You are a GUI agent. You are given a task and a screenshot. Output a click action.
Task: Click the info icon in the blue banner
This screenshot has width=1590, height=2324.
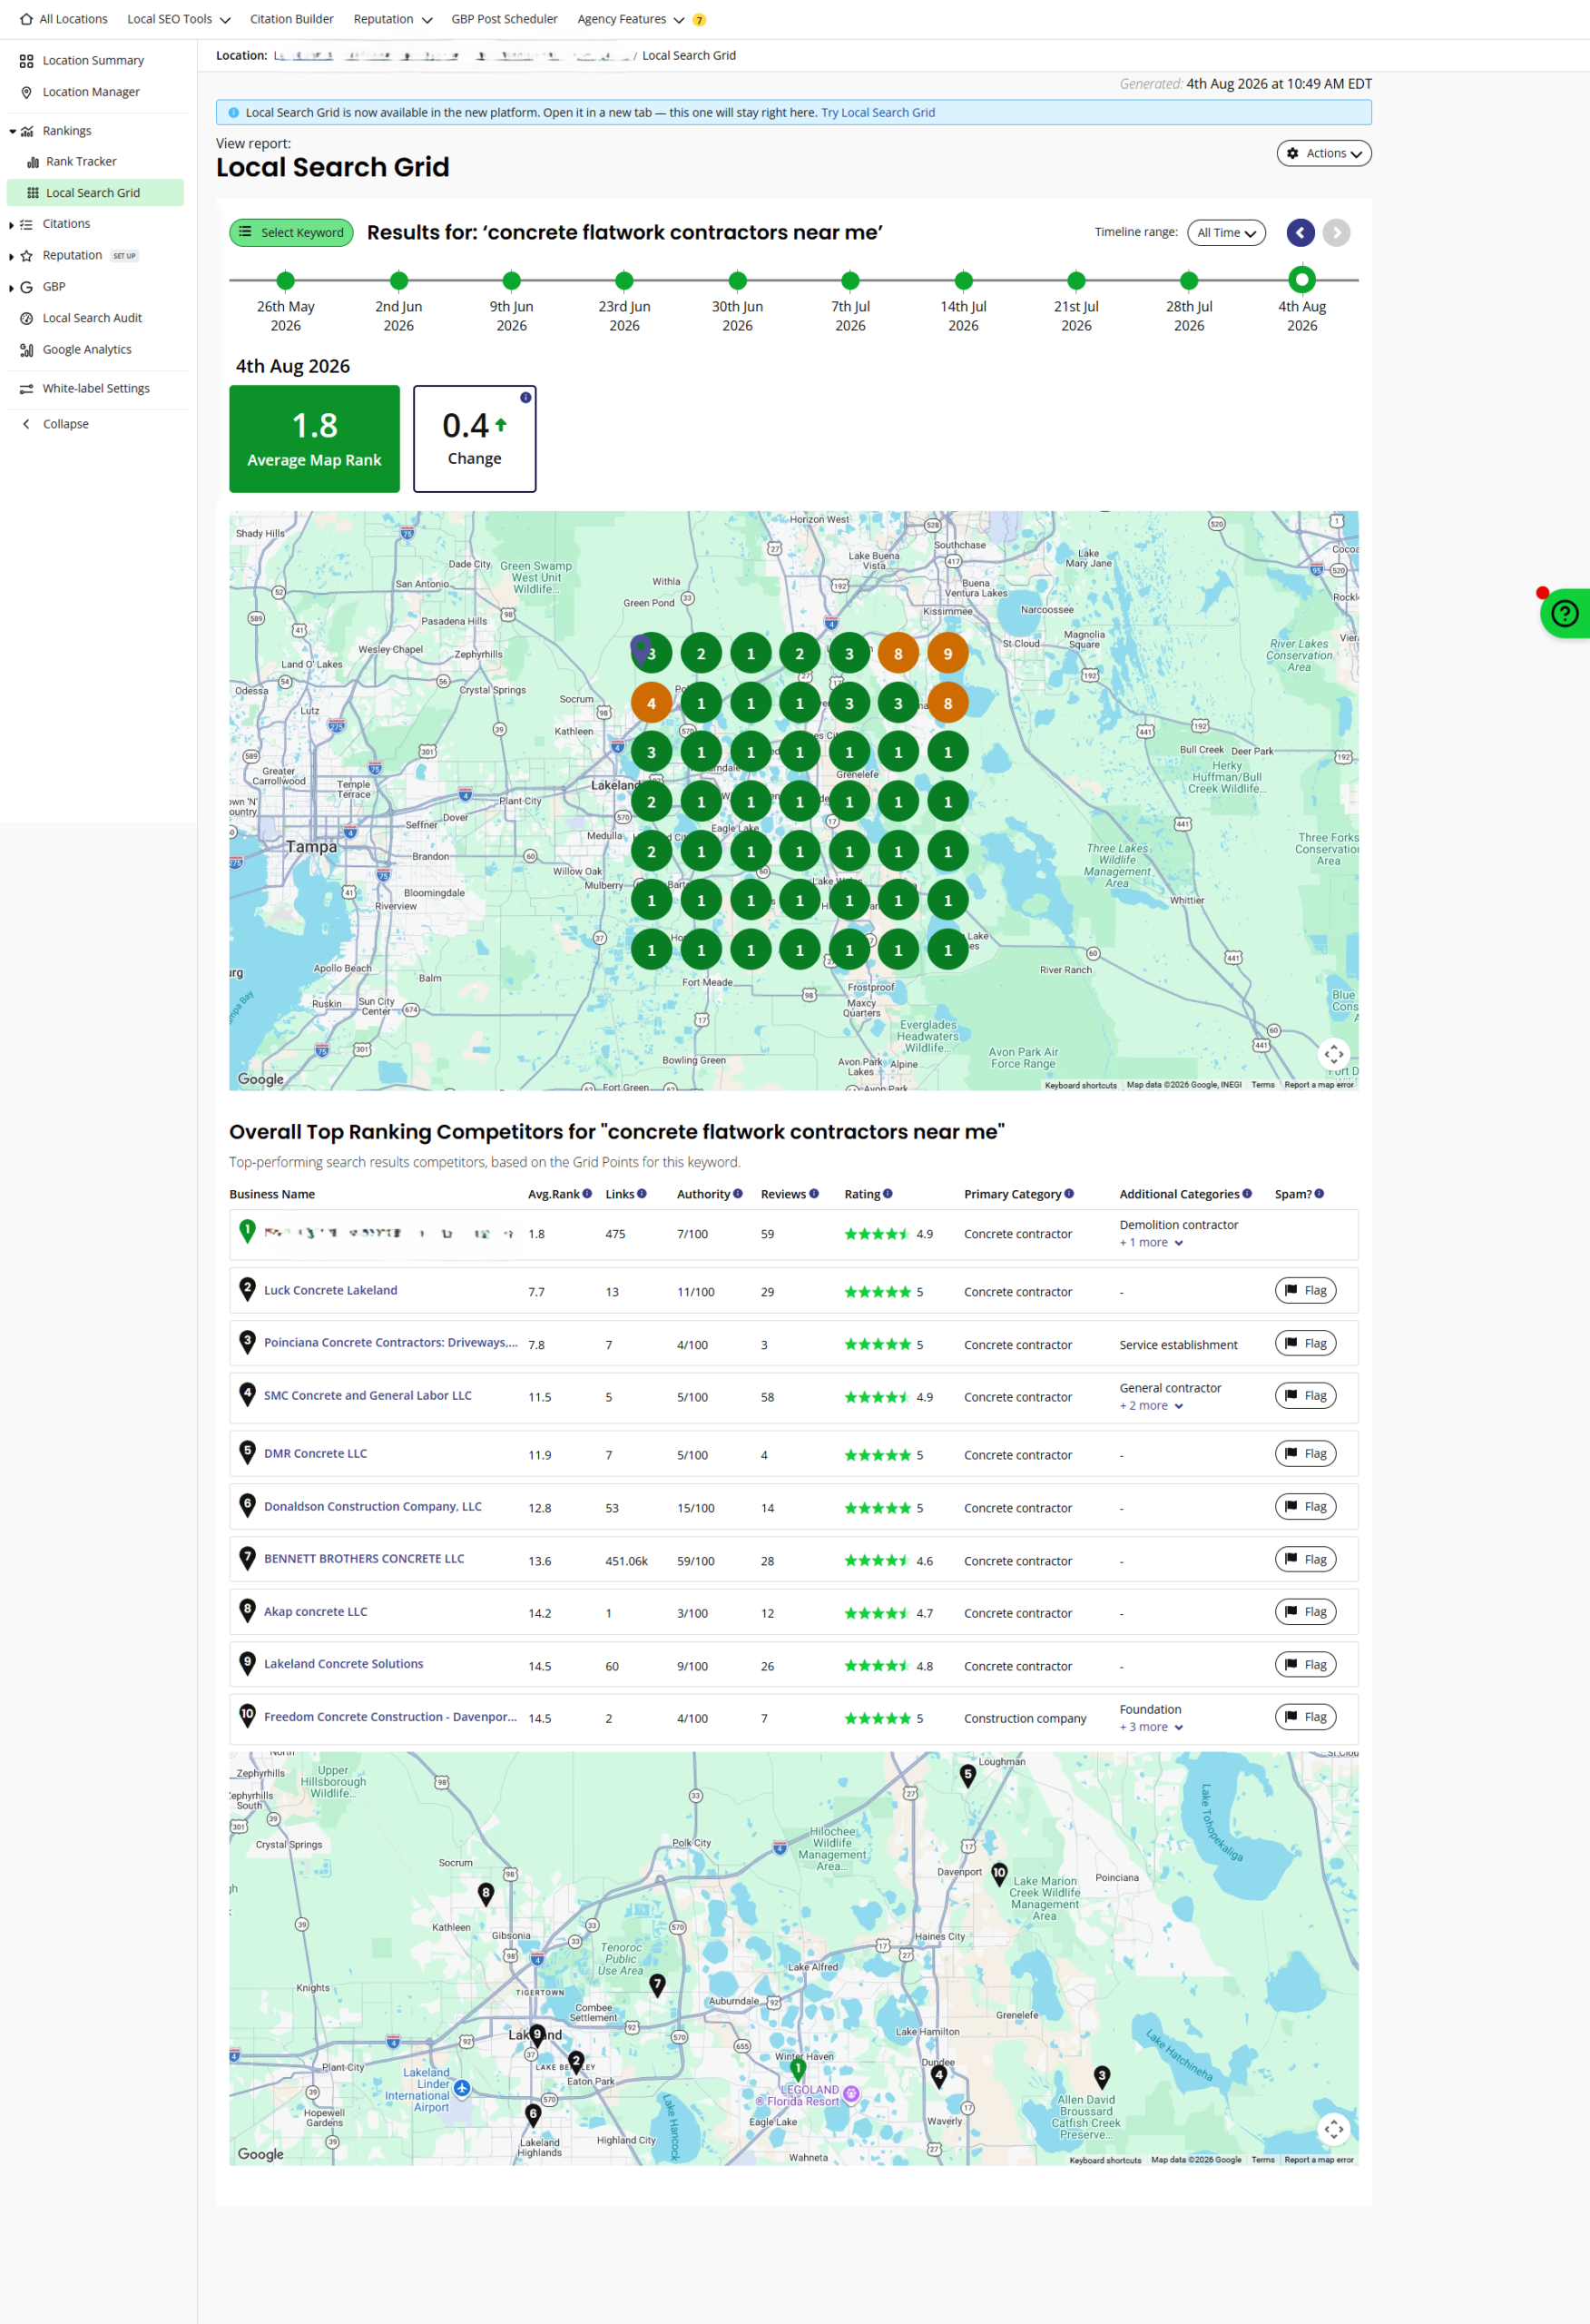point(234,113)
